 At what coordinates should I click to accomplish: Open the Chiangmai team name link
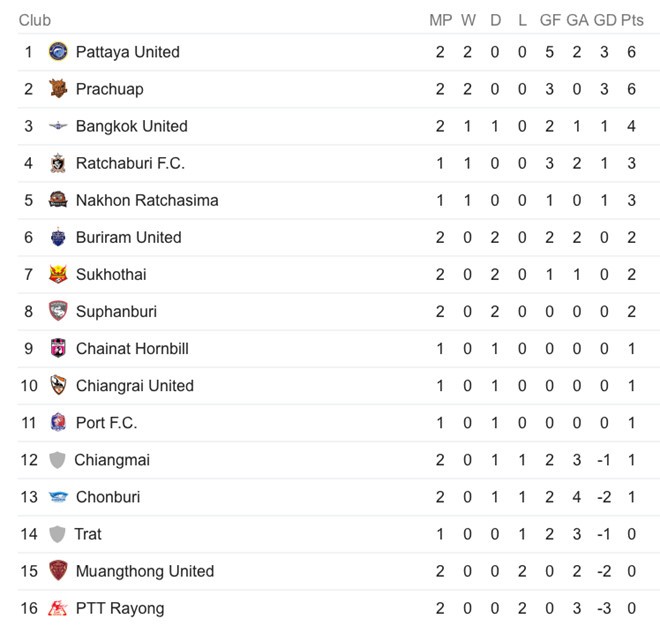[x=112, y=460]
